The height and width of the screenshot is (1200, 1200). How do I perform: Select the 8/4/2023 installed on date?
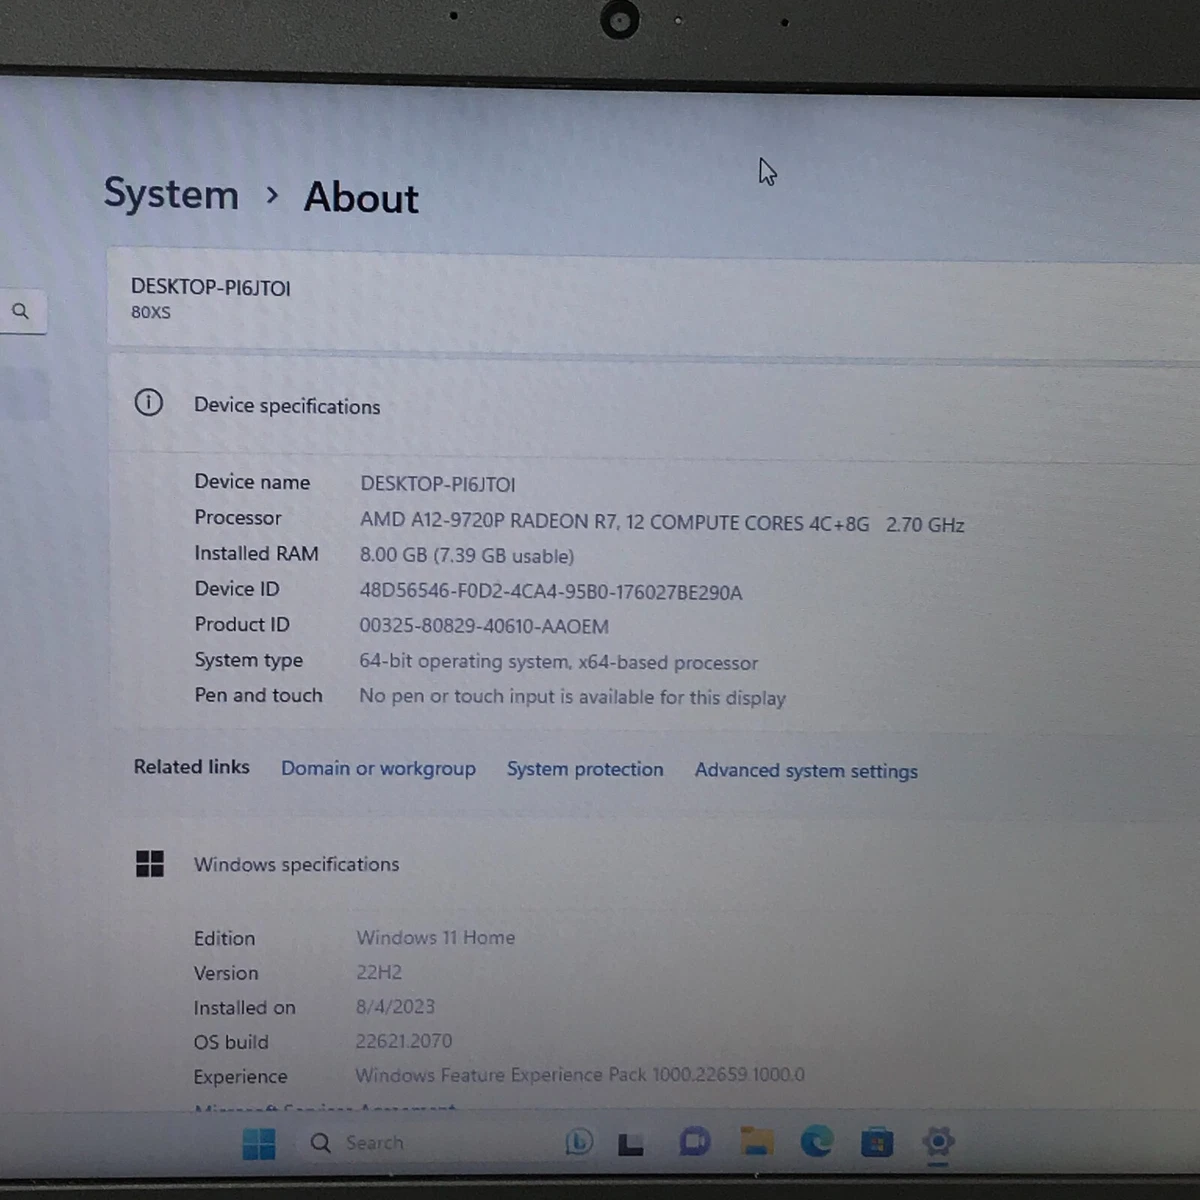[395, 1006]
